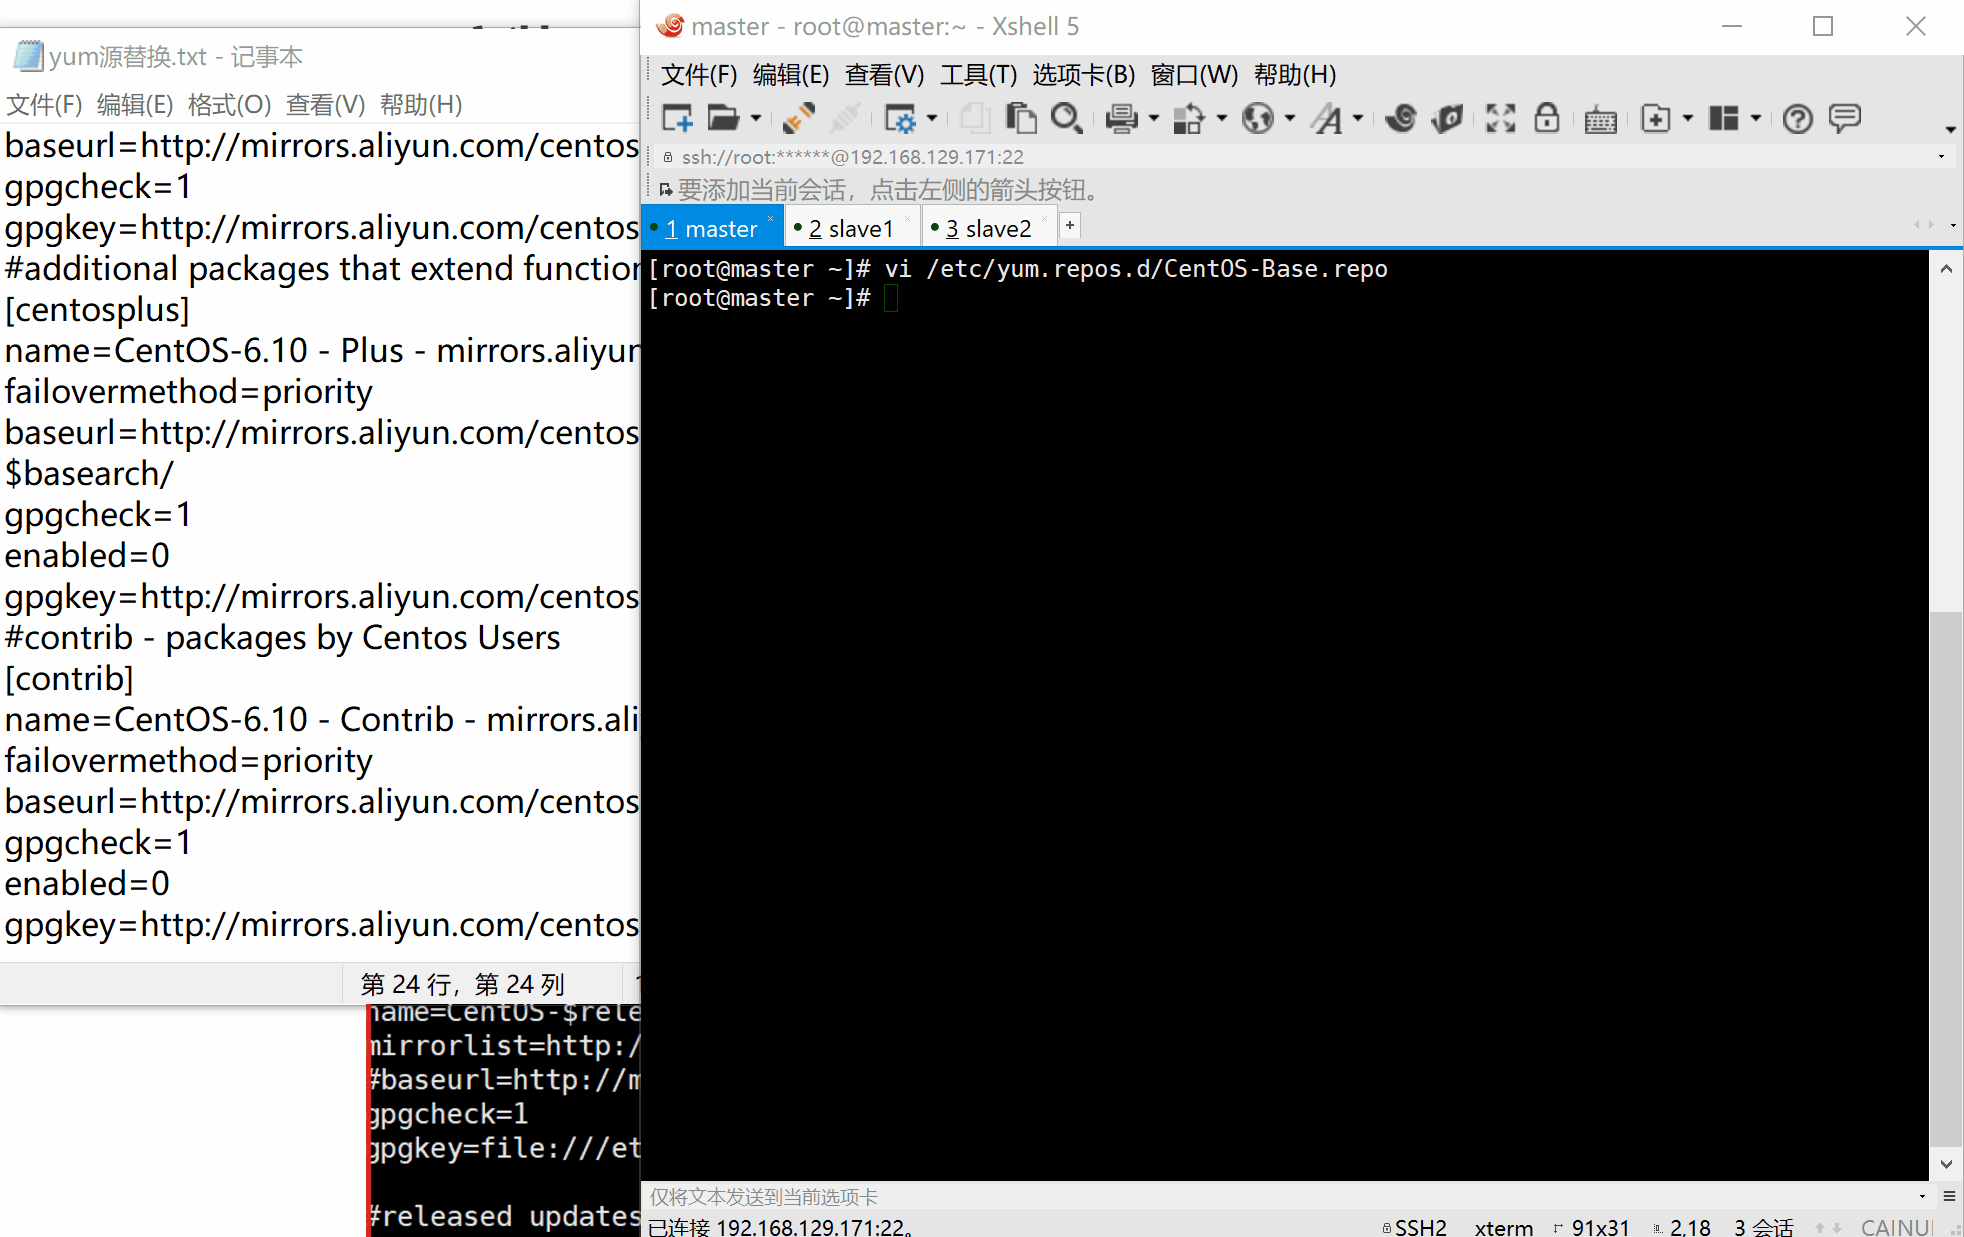Image resolution: width=1964 pixels, height=1237 pixels.
Task: Click the speech-bubble feedback toolbar icon
Action: (x=1844, y=119)
